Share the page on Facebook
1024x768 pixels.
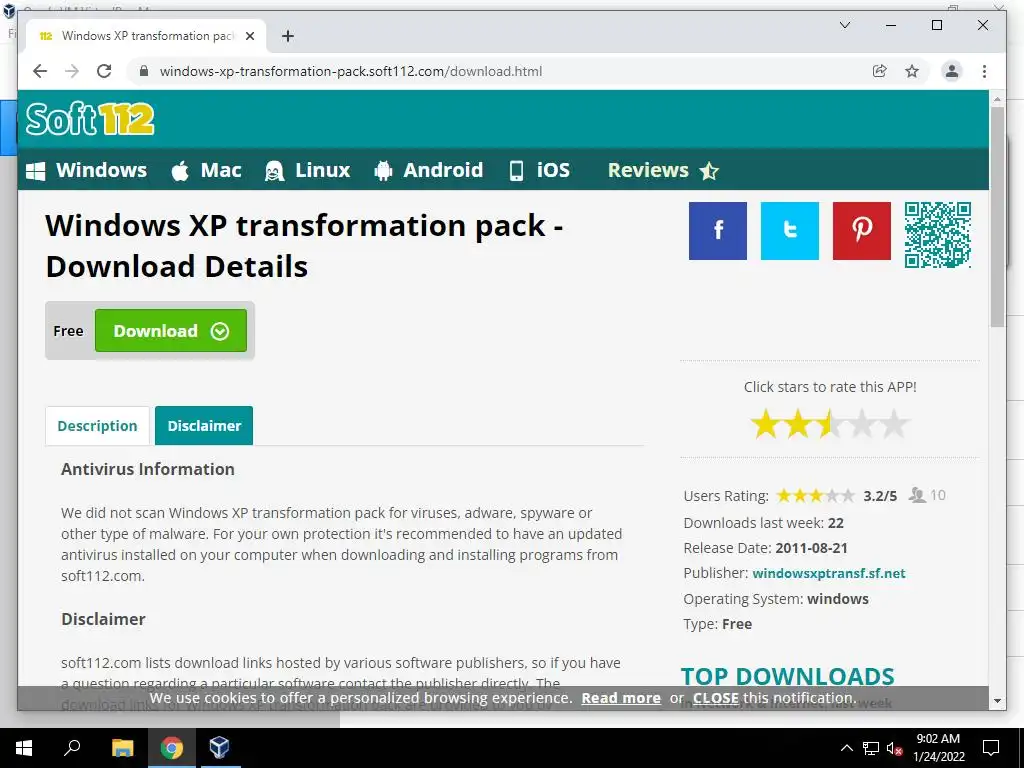718,231
